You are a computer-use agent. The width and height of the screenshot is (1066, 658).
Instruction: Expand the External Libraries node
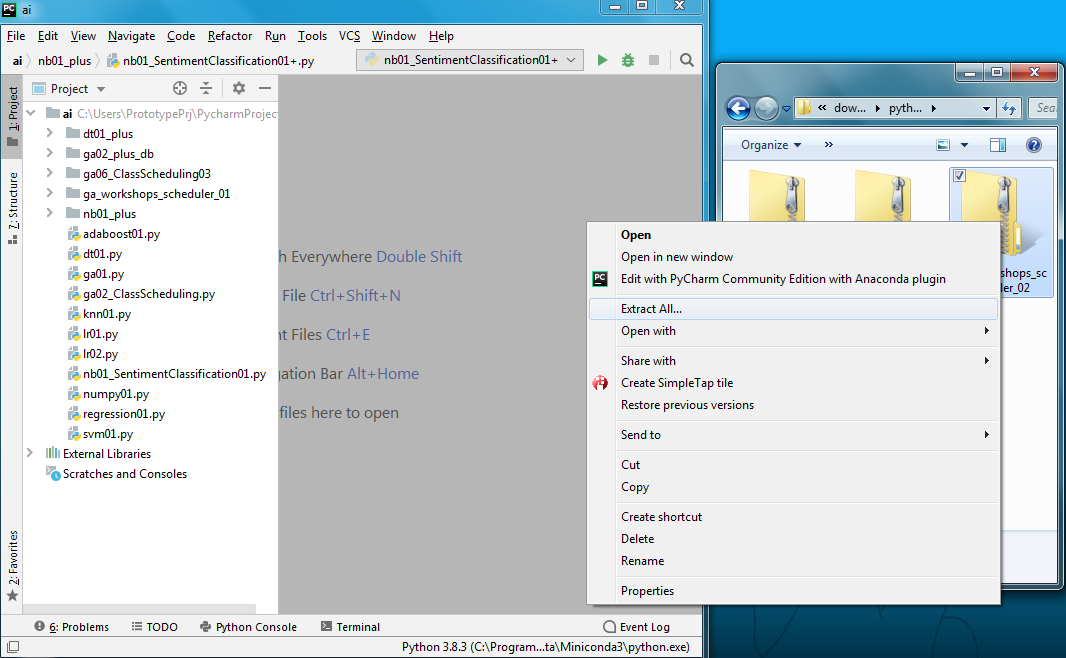[x=29, y=452]
